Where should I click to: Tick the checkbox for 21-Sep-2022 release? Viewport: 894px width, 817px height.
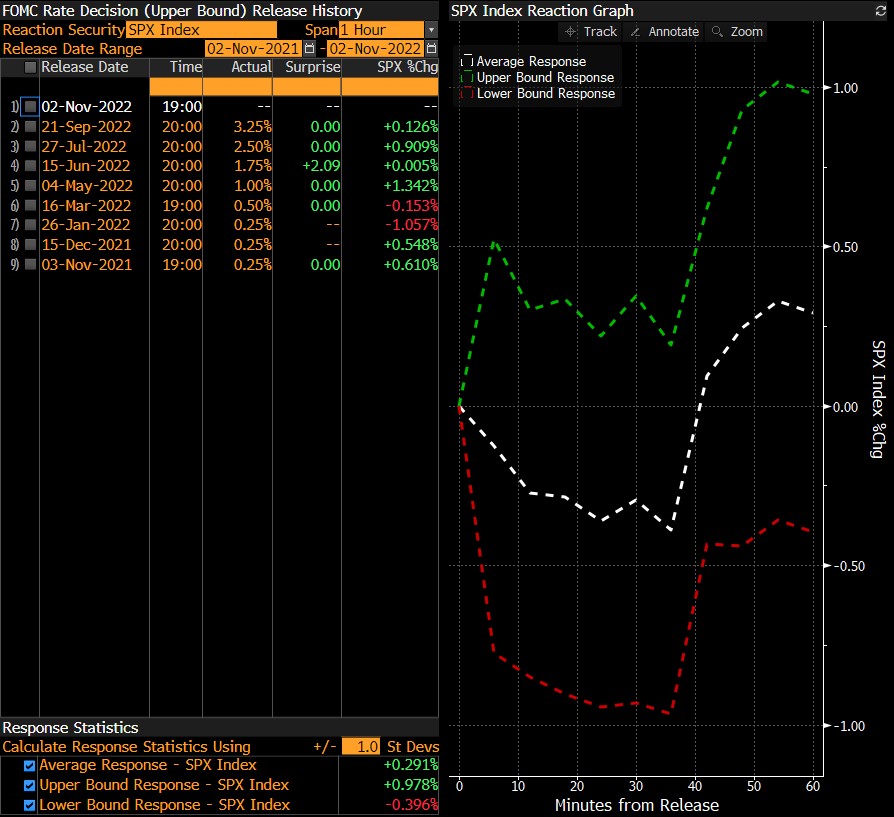[x=30, y=126]
